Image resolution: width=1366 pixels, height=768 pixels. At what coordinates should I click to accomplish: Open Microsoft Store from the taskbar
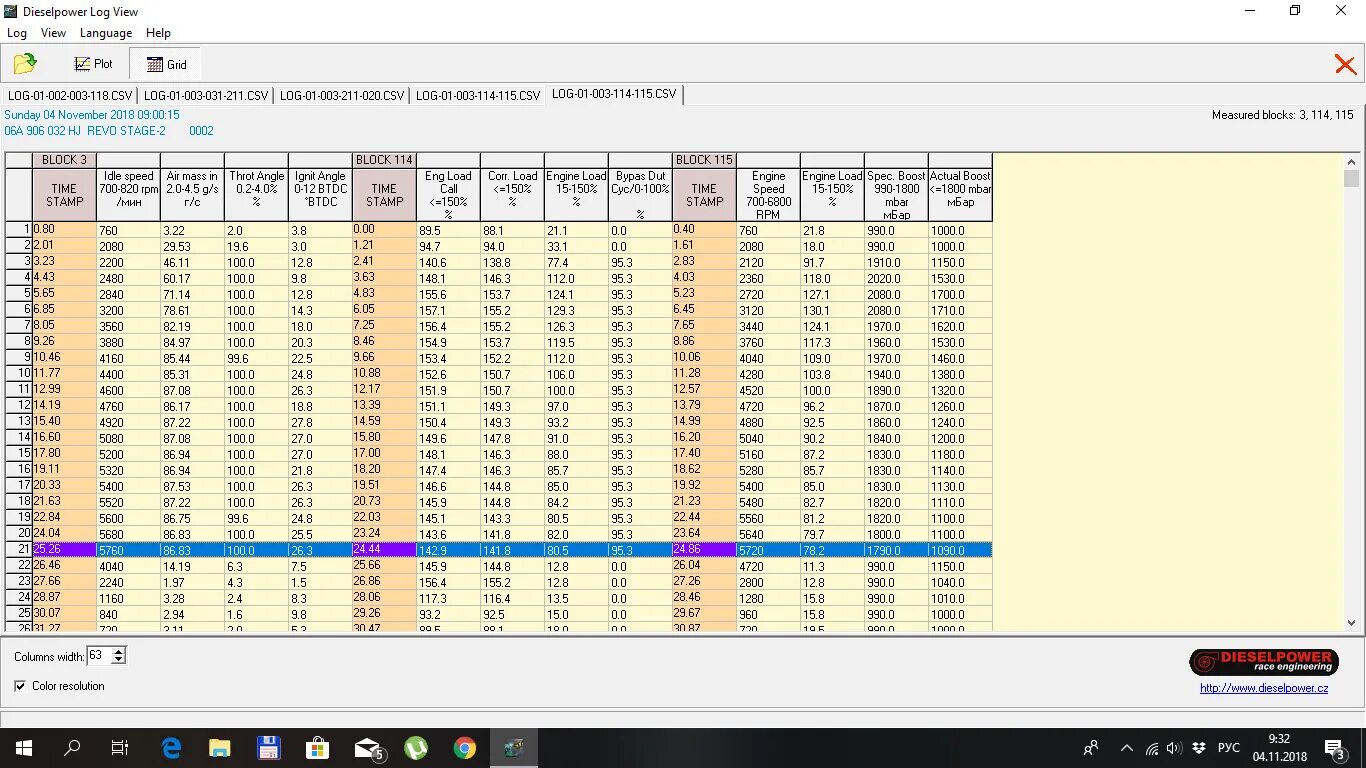click(x=317, y=748)
